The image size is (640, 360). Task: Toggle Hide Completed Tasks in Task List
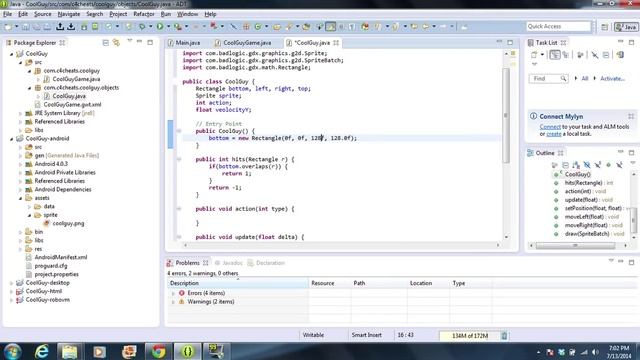(595, 55)
